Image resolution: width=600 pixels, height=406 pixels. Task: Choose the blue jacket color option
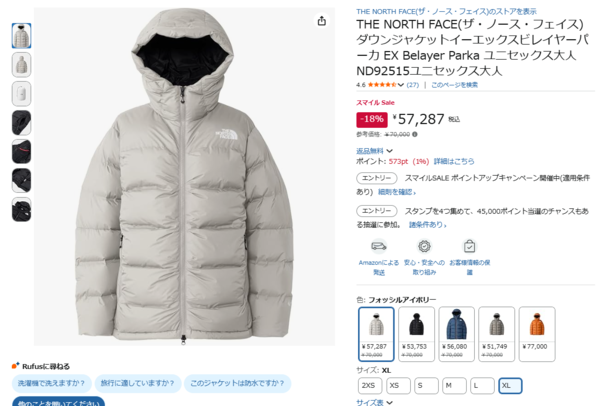pyautogui.click(x=457, y=334)
